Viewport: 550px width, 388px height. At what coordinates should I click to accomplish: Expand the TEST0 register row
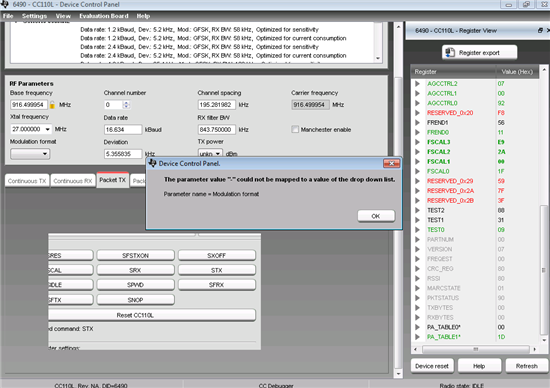click(417, 230)
